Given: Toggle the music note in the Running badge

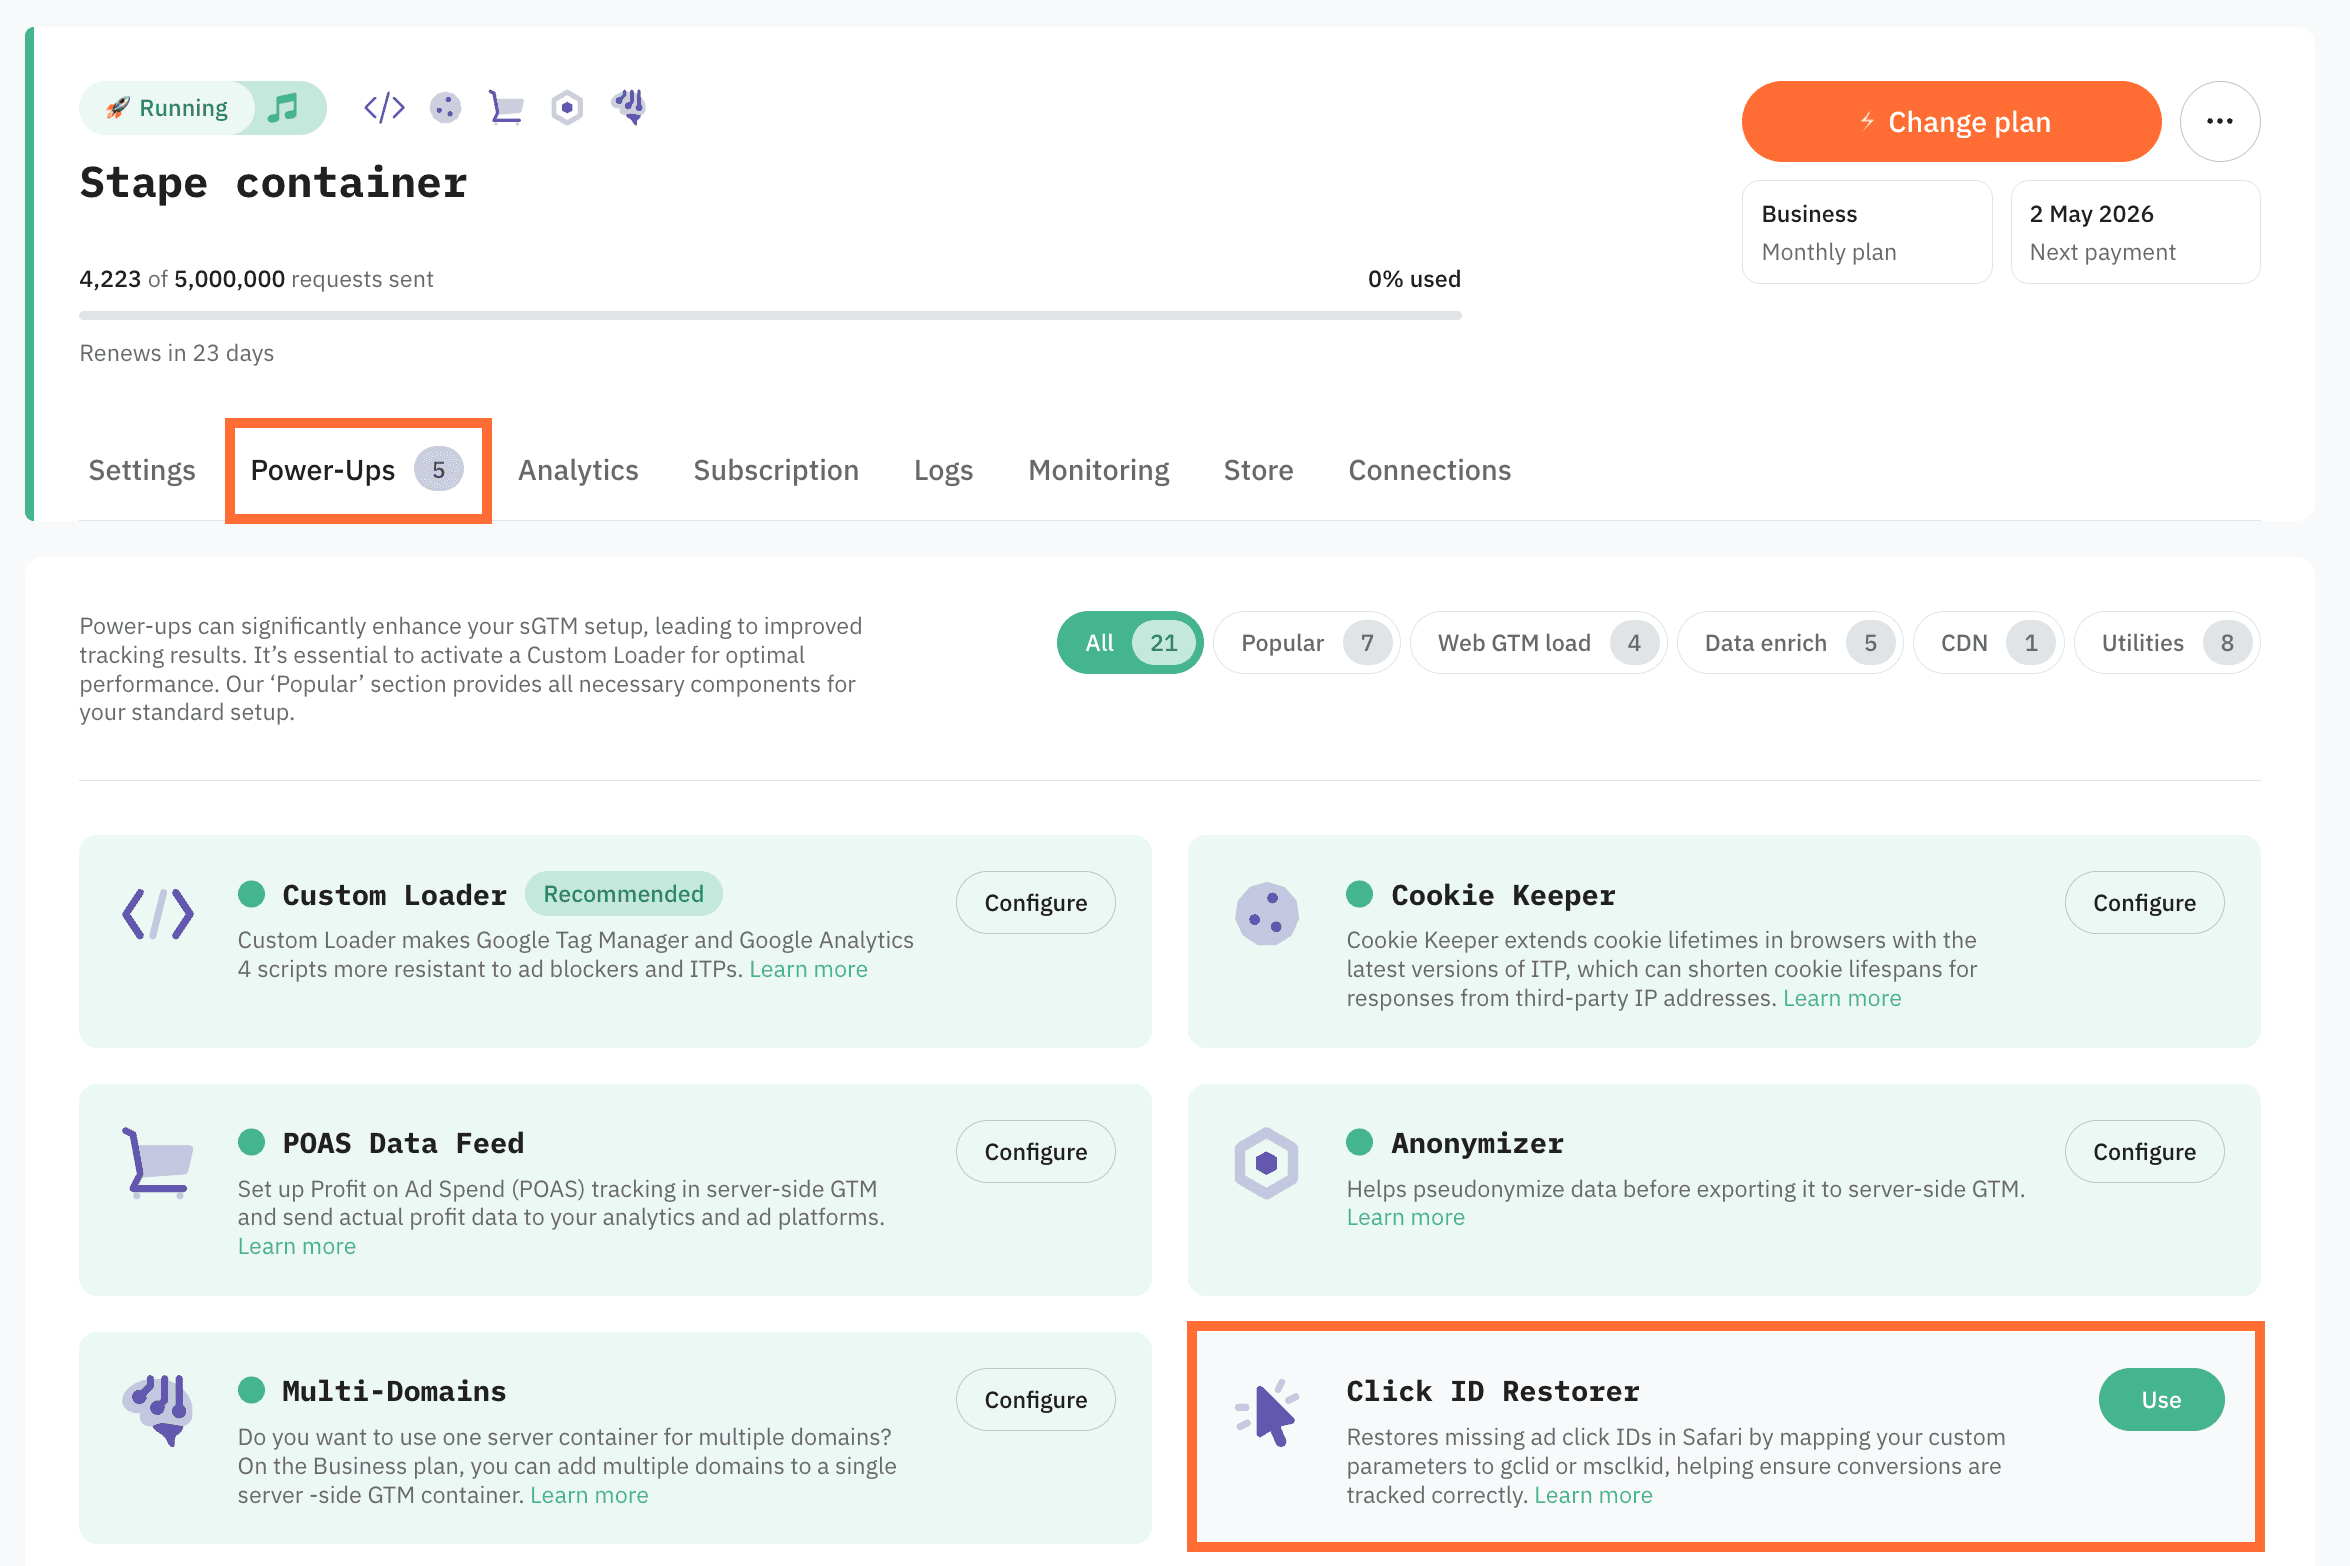Looking at the screenshot, I should pos(285,106).
